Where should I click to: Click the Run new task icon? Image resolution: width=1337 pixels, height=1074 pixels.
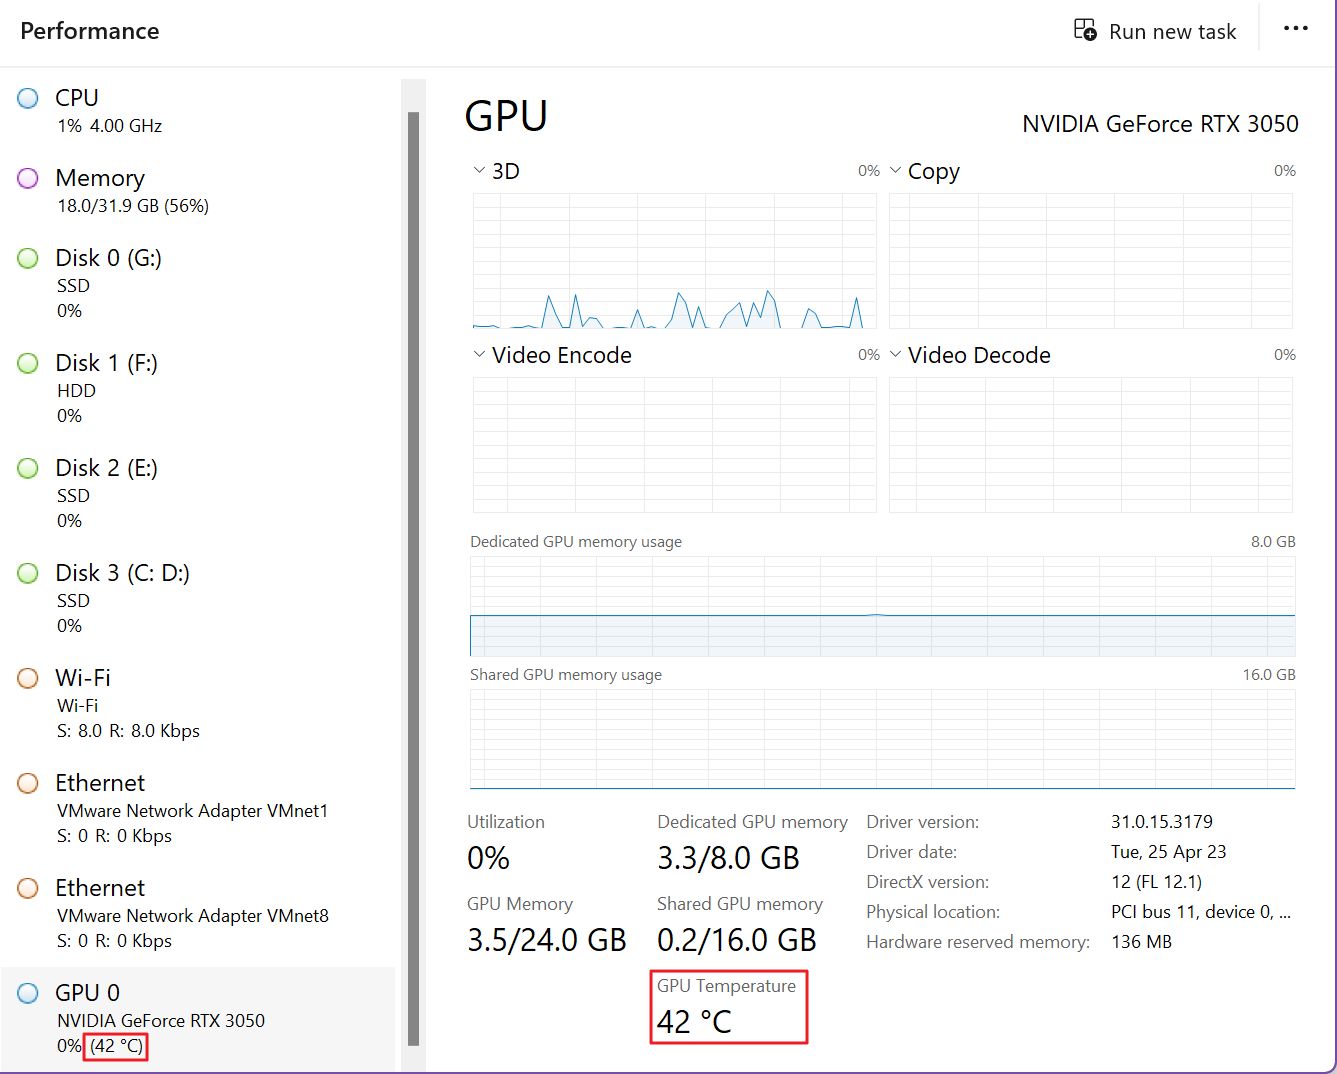pyautogui.click(x=1084, y=30)
